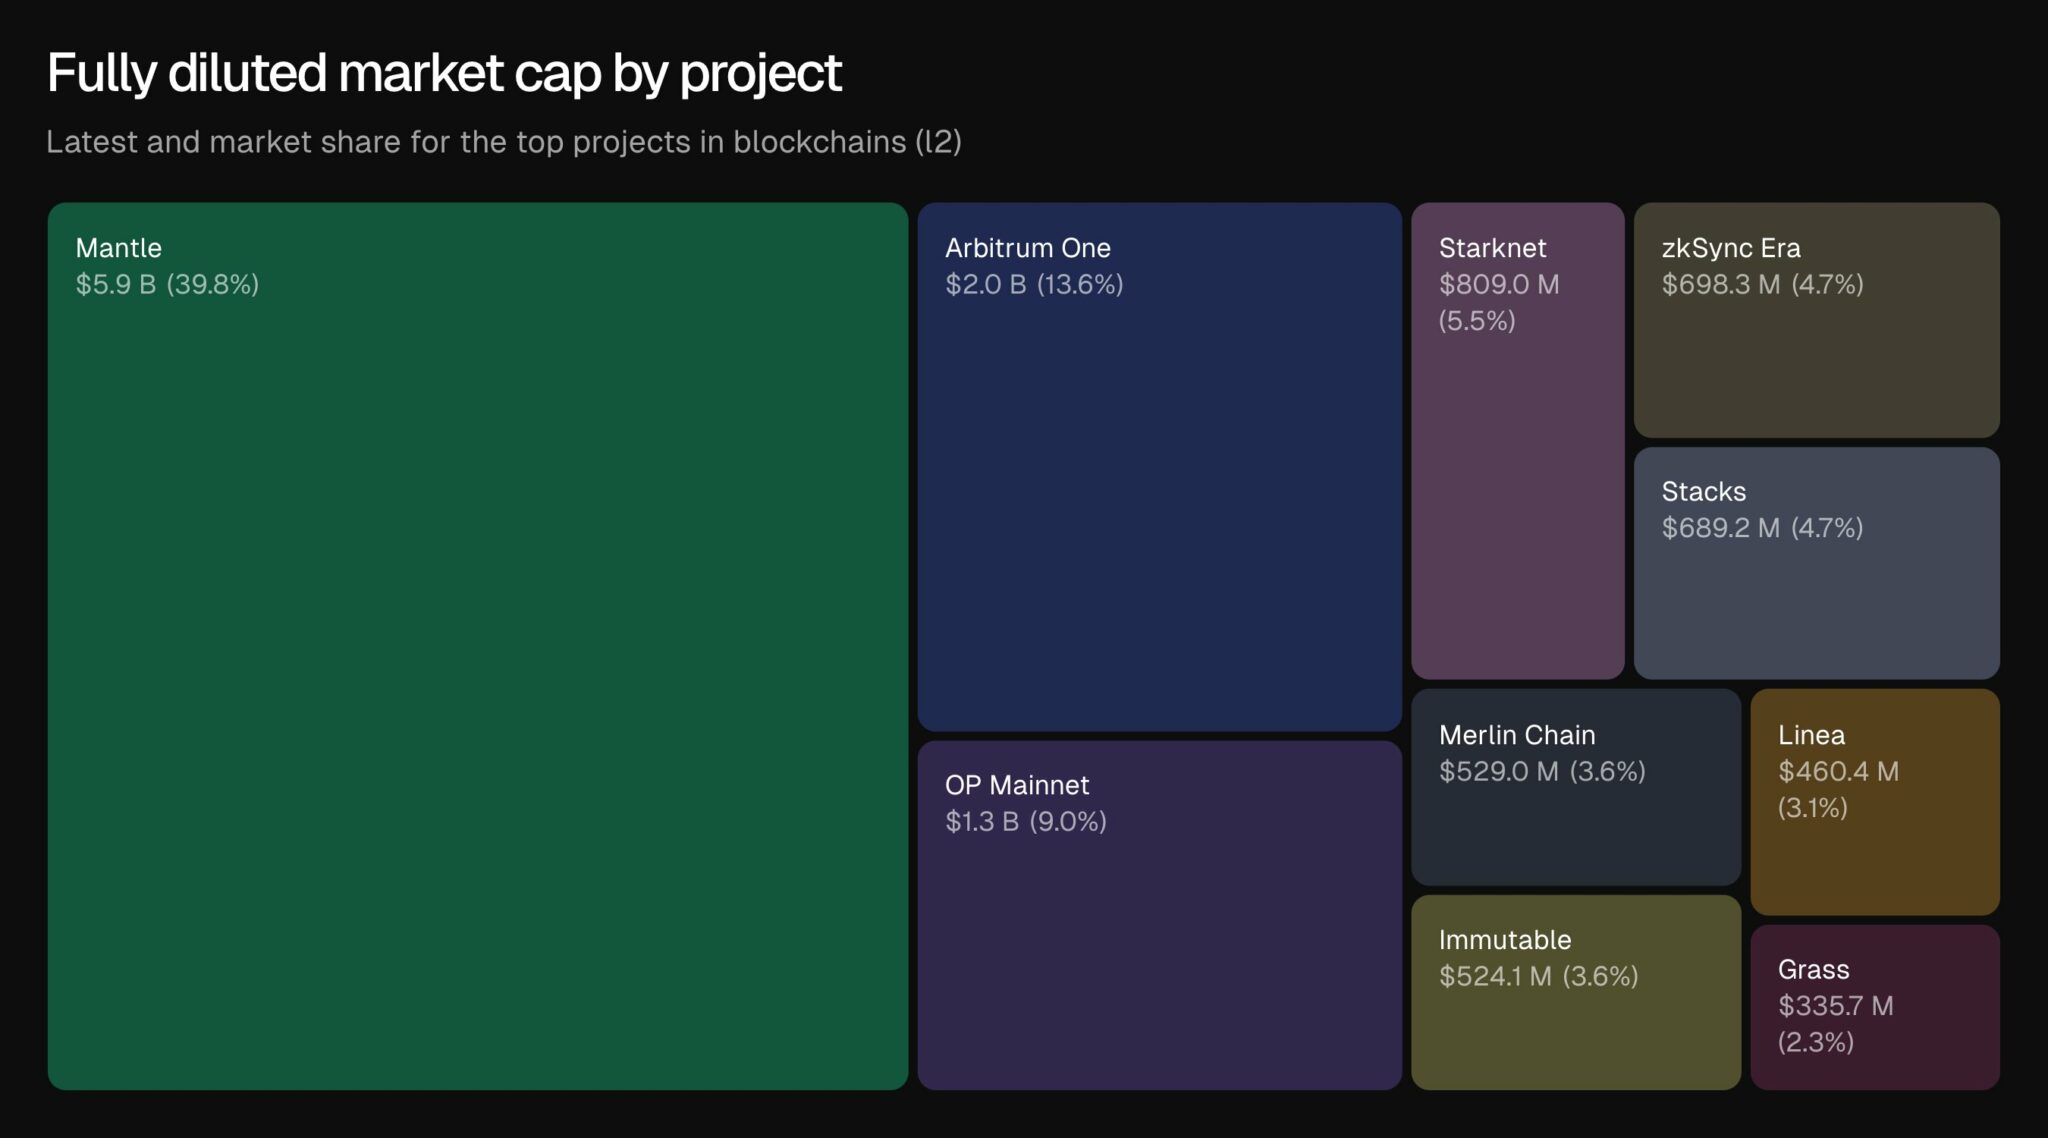Screen dimensions: 2048x1138
Task: Click the Merlin Chain block
Action: pyautogui.click(x=1575, y=787)
